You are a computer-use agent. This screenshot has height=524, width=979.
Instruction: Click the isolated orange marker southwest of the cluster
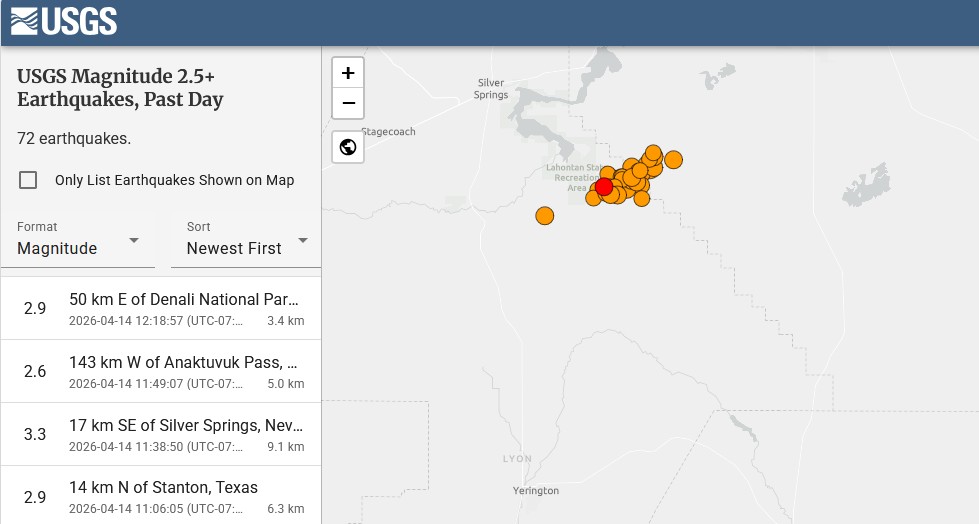pos(544,215)
